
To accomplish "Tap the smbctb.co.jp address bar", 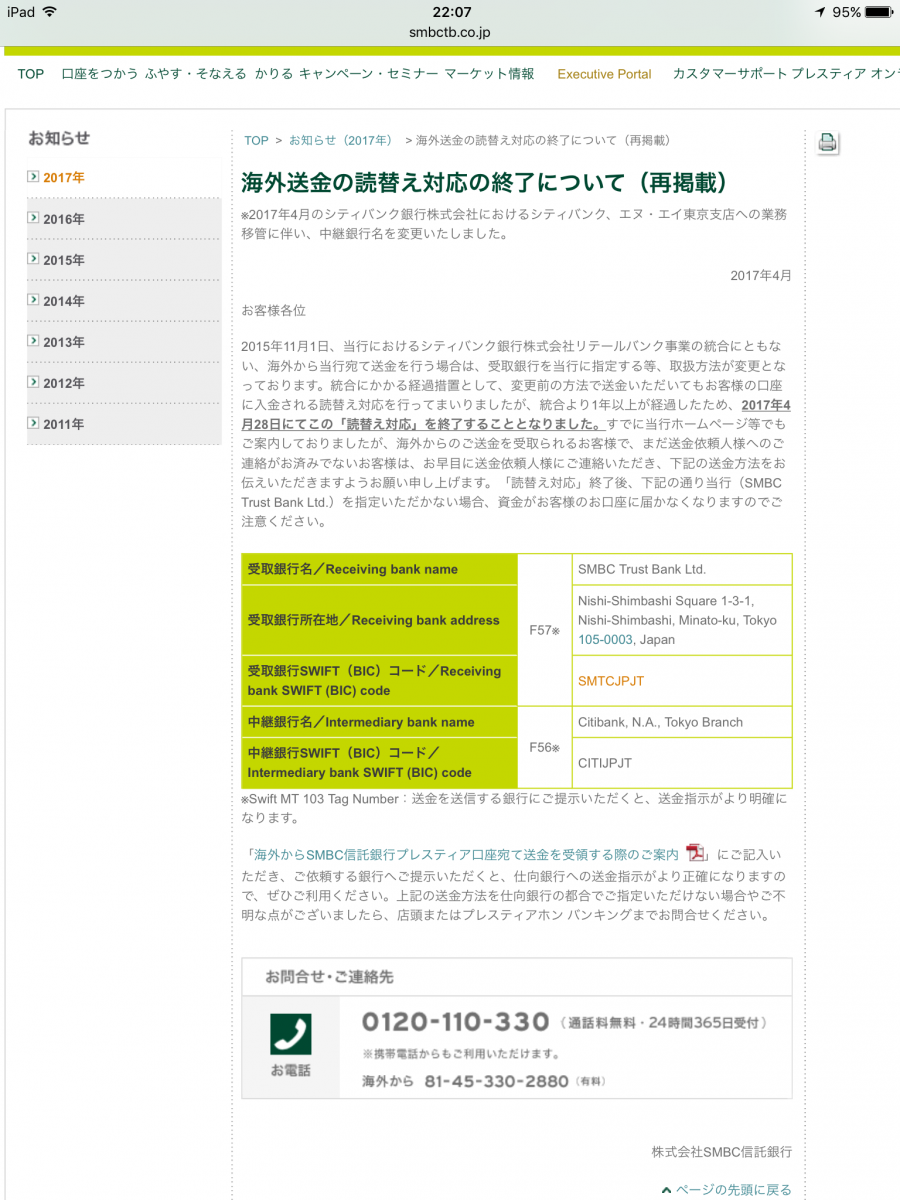I will coord(450,32).
